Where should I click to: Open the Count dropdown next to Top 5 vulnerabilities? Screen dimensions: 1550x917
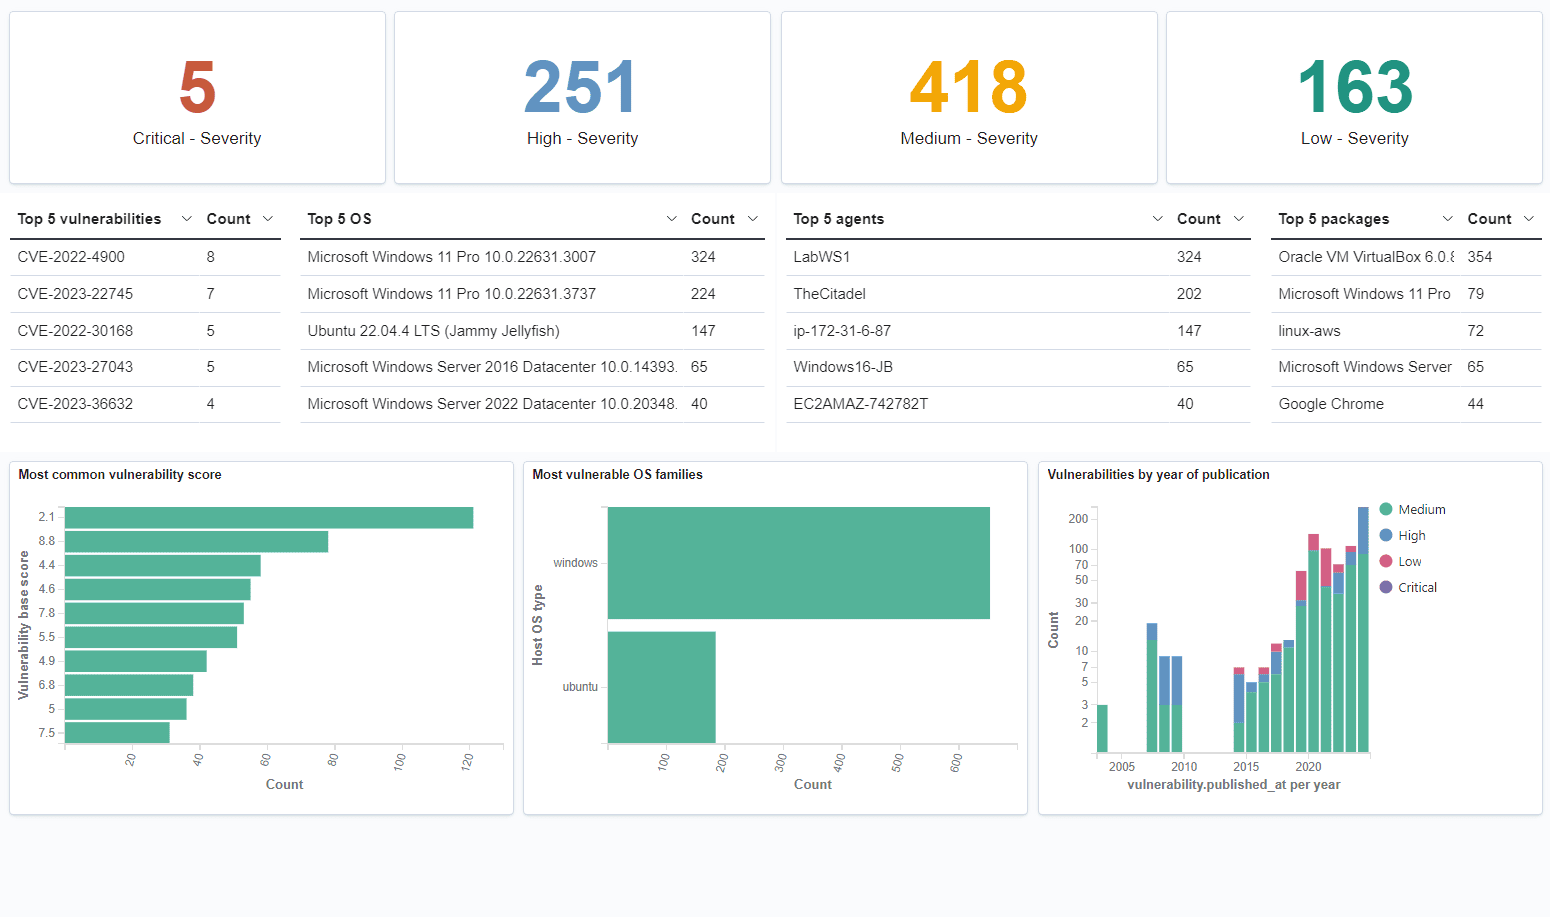(x=268, y=218)
